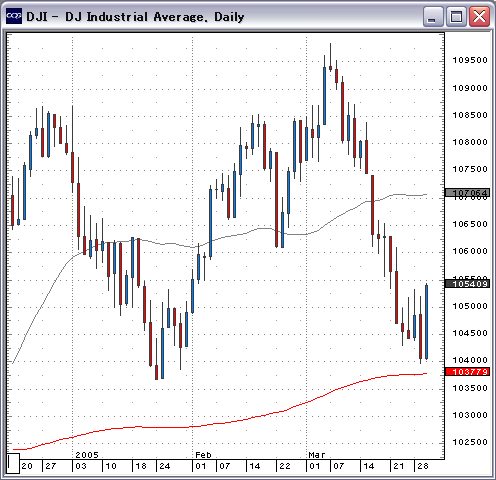
Task: Click the 108500 price axis label
Action: click(x=470, y=115)
